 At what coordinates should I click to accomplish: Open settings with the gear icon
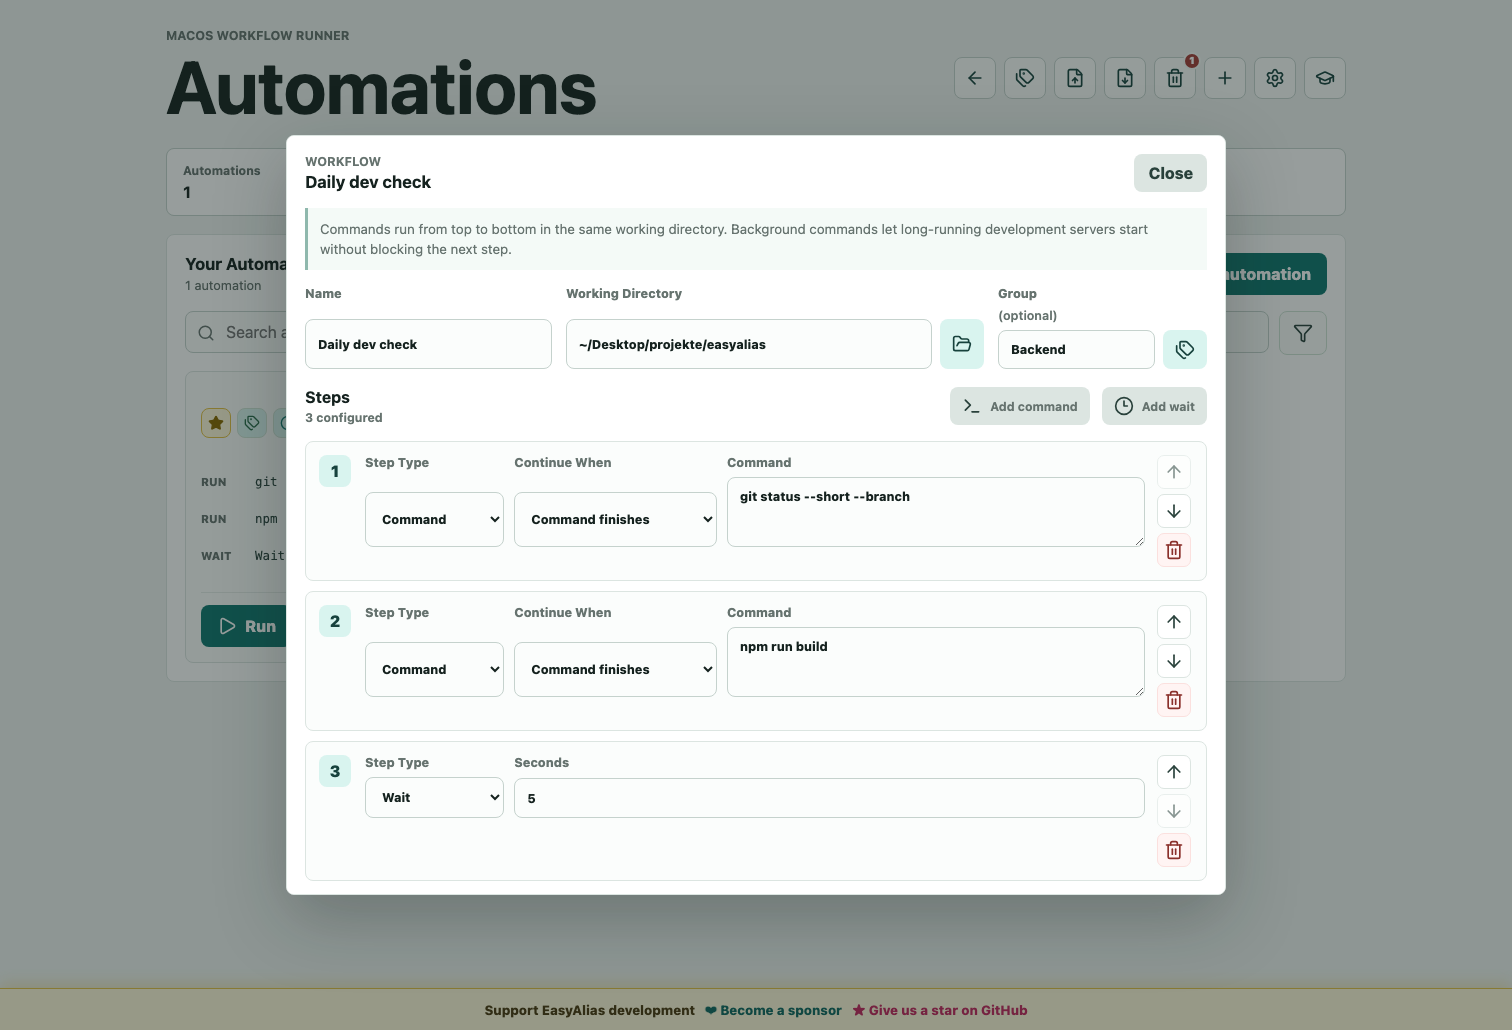(x=1275, y=78)
